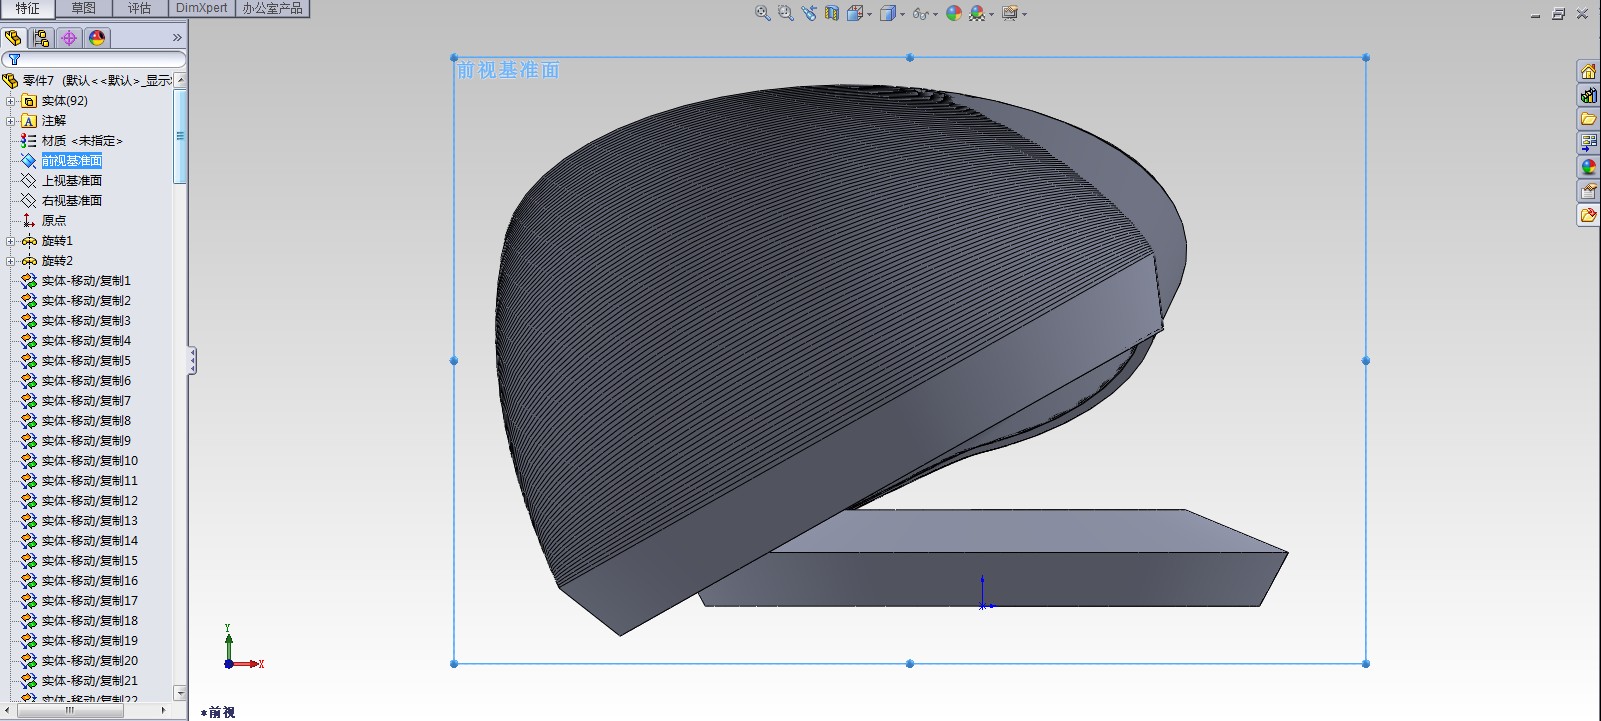Expand the 旋转1 feature node
This screenshot has width=1601, height=721.
coord(11,241)
